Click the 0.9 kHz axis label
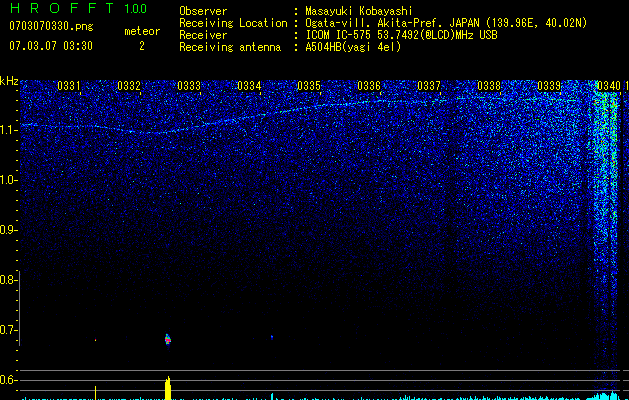The image size is (629, 400). tap(8, 230)
